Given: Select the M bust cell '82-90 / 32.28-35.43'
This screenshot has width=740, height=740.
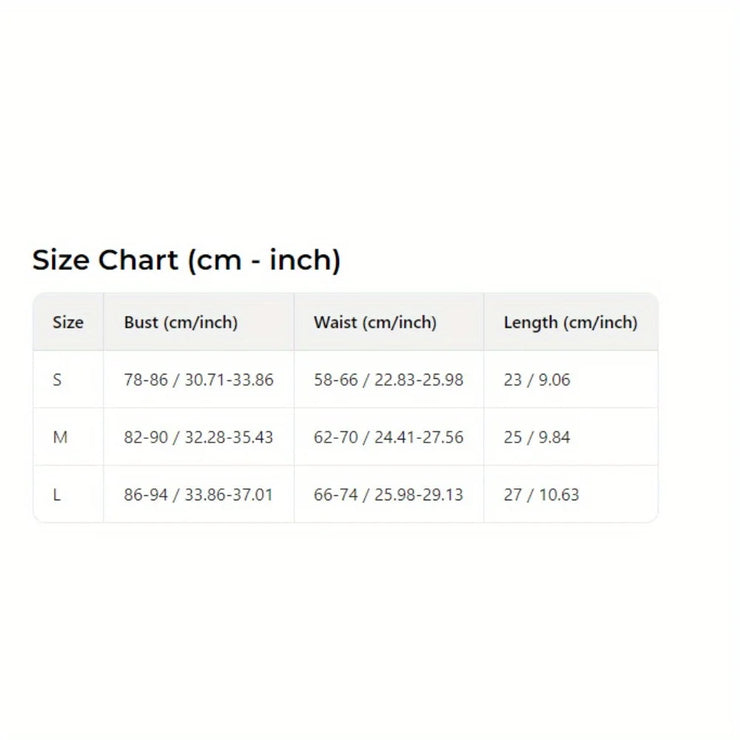Looking at the screenshot, I should coord(198,437).
